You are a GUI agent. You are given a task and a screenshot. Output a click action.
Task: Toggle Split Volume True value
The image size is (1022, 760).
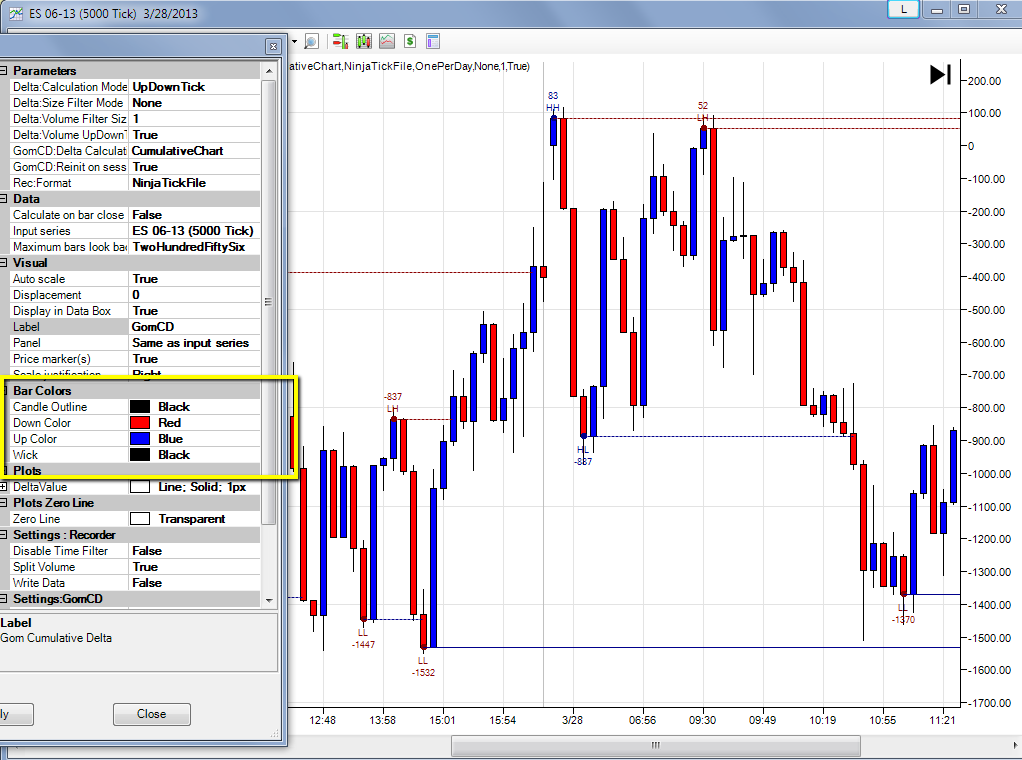pos(195,566)
